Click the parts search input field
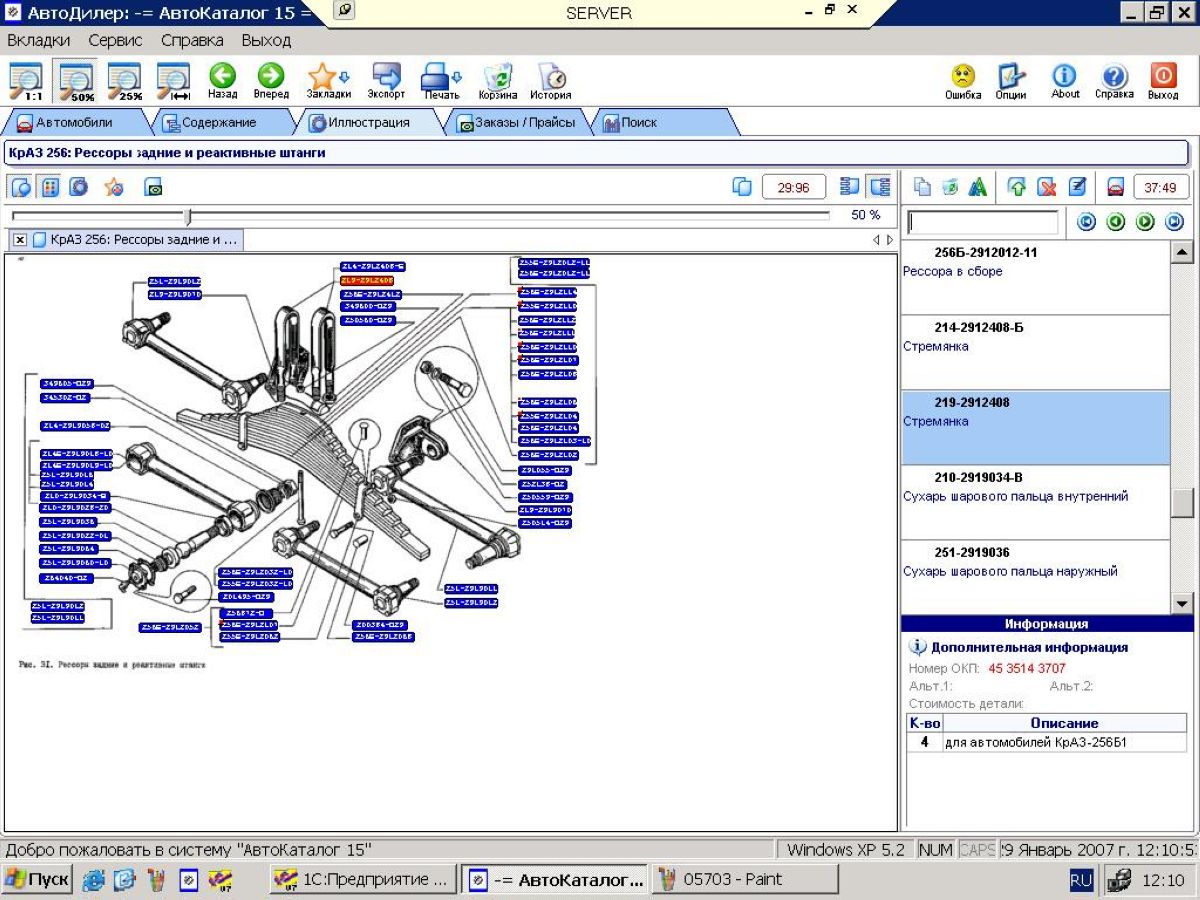 point(982,222)
